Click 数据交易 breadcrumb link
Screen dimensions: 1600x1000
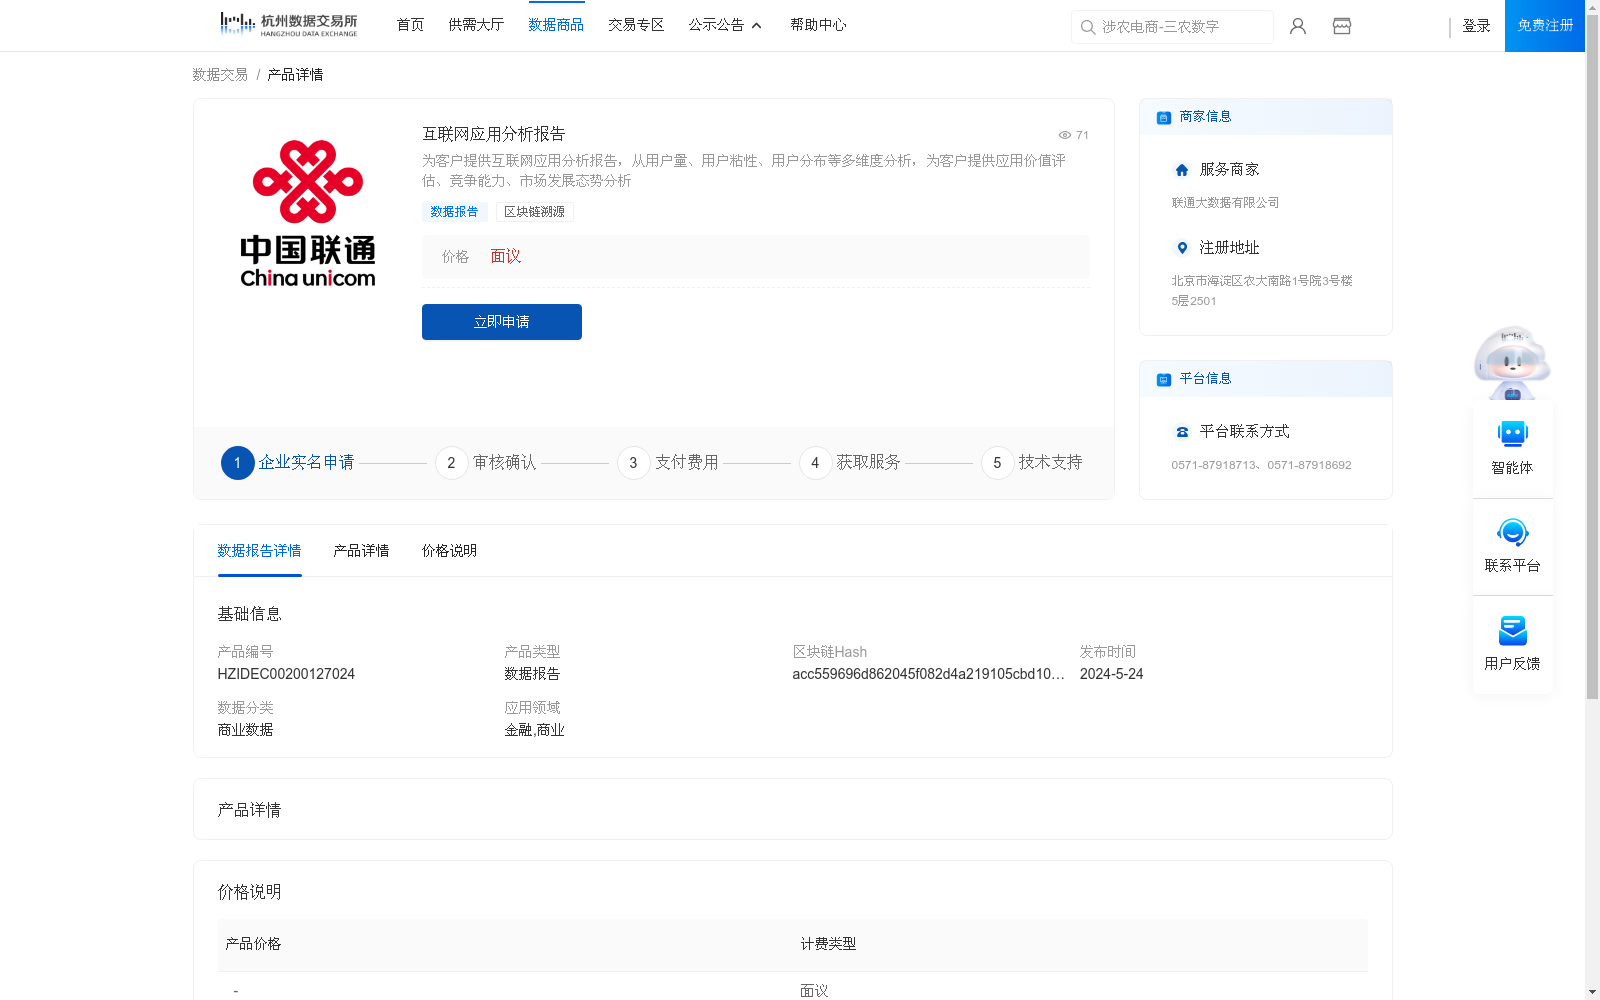tap(220, 75)
